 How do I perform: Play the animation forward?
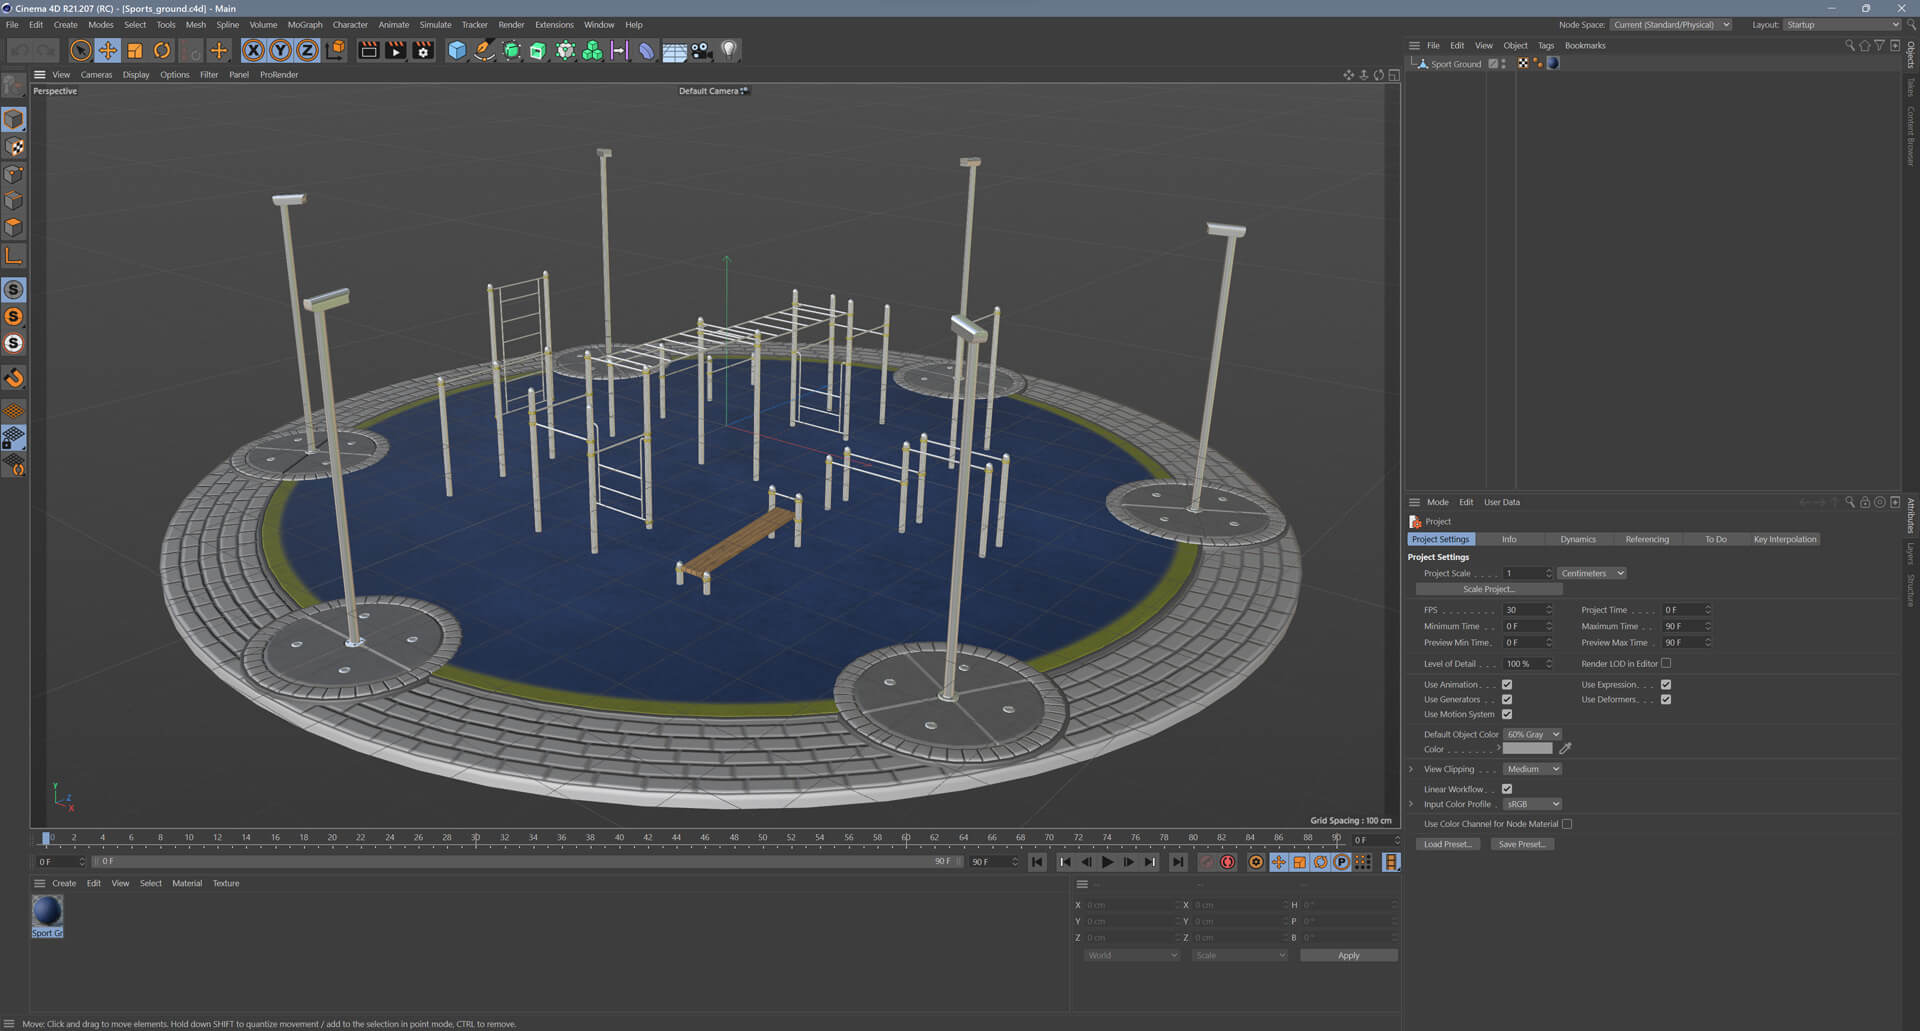1107,862
